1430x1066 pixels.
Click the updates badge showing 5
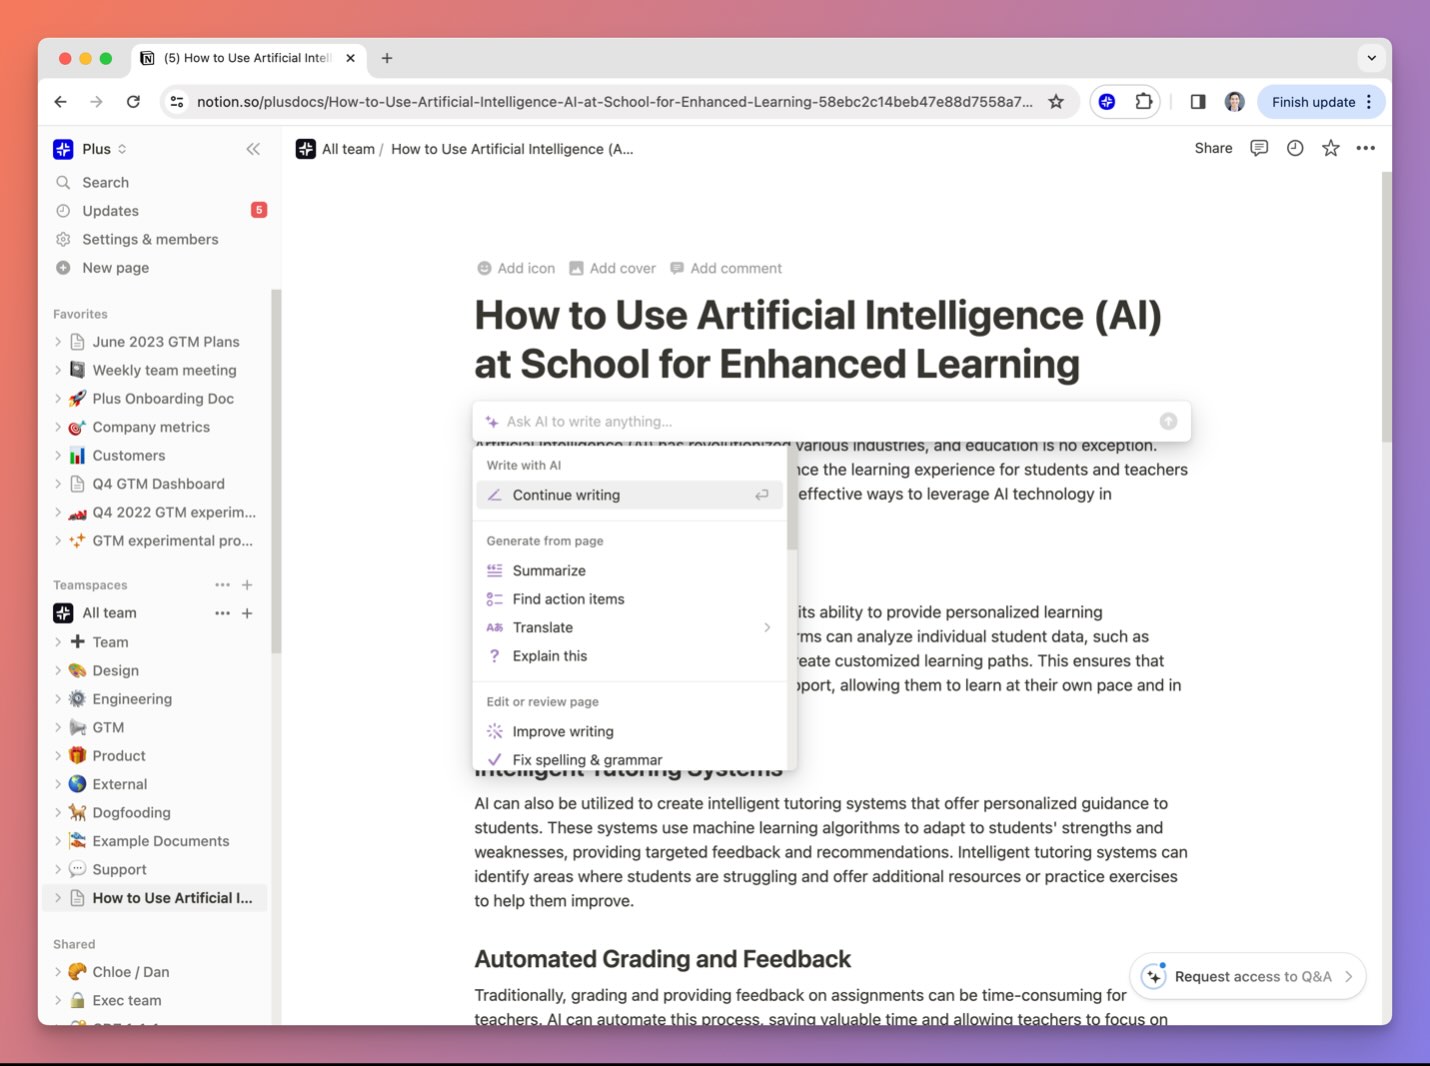259,210
